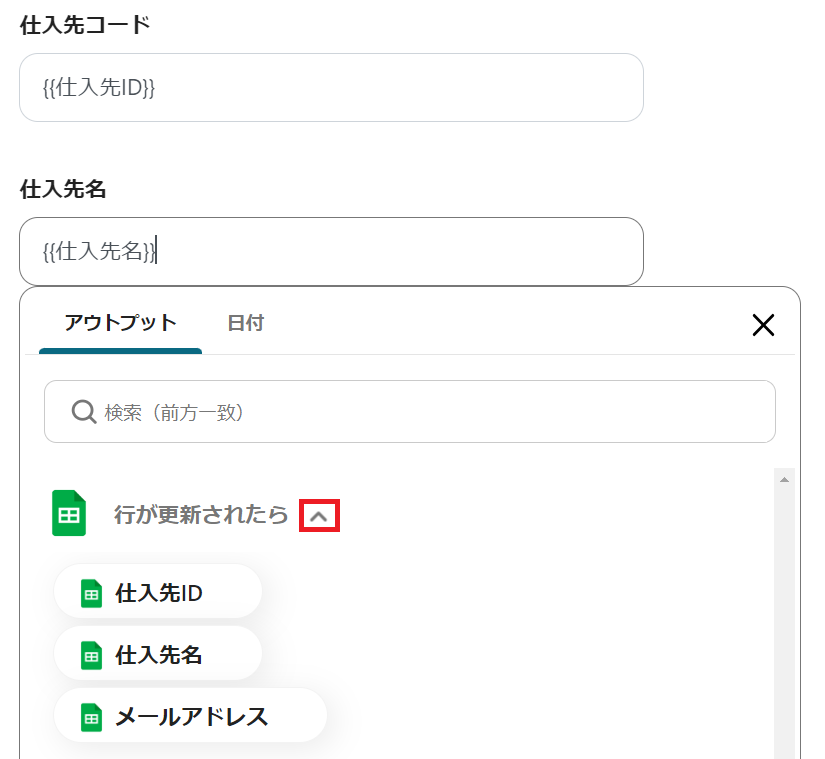The height and width of the screenshot is (759, 825).
Task: Click the 仕入先名 field label above input
Action: pos(63,189)
